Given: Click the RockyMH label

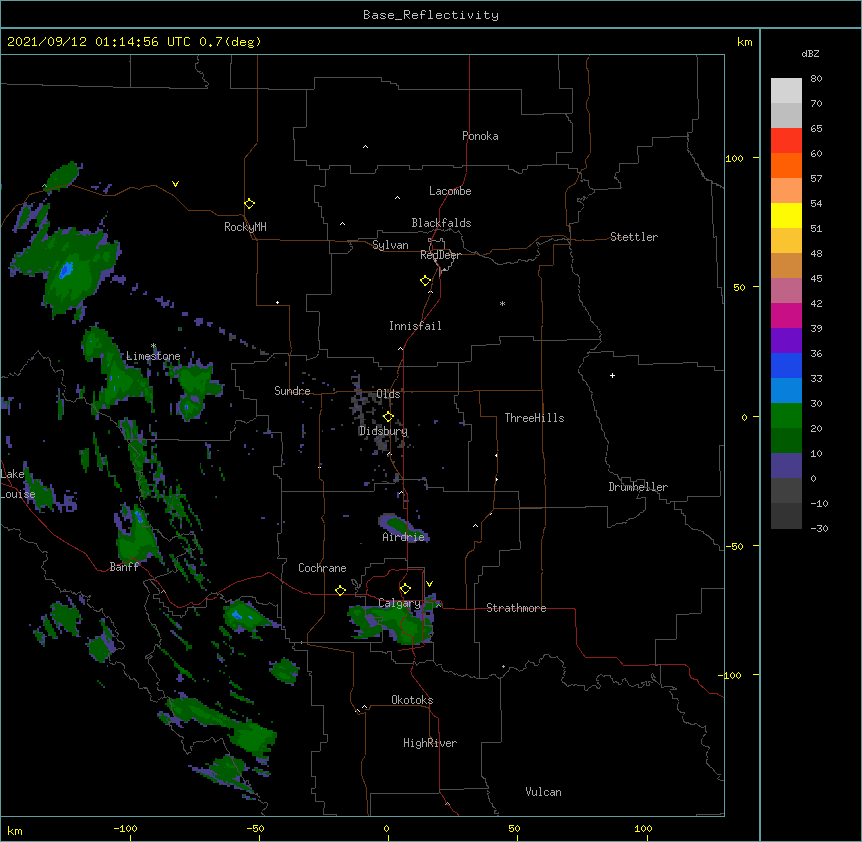Looking at the screenshot, I should click(245, 227).
